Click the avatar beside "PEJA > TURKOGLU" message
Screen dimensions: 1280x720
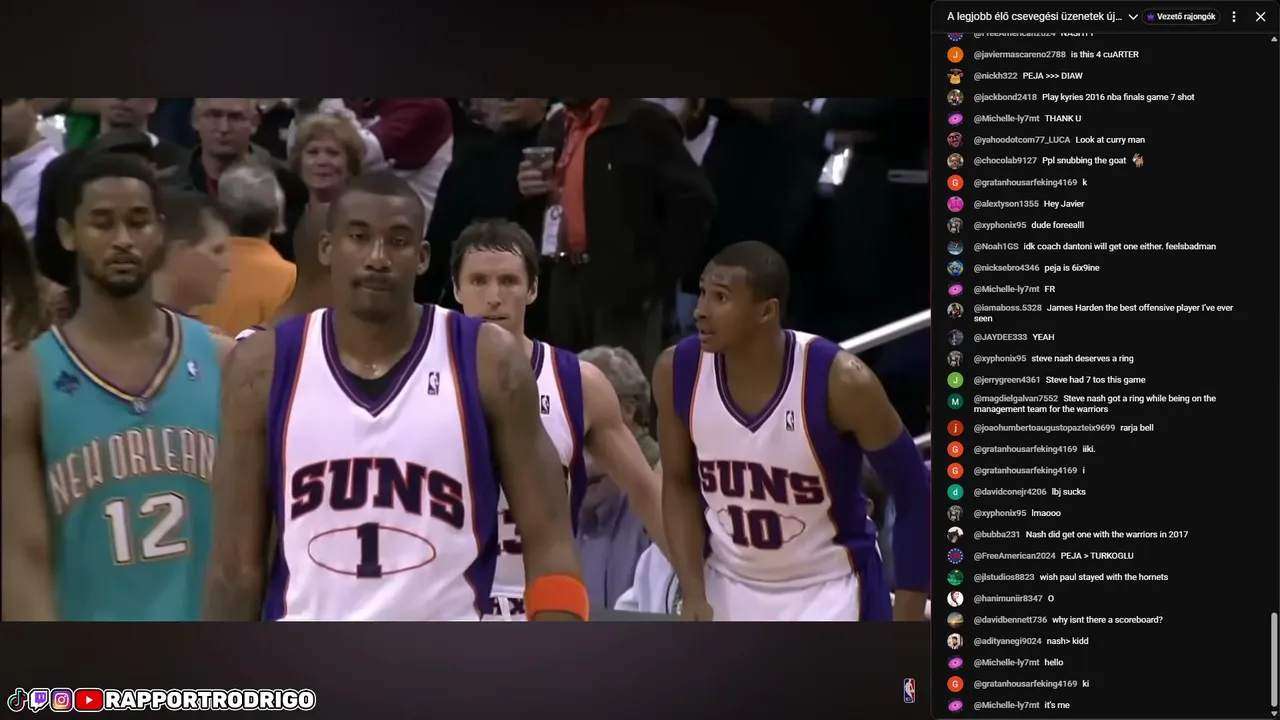(x=955, y=556)
